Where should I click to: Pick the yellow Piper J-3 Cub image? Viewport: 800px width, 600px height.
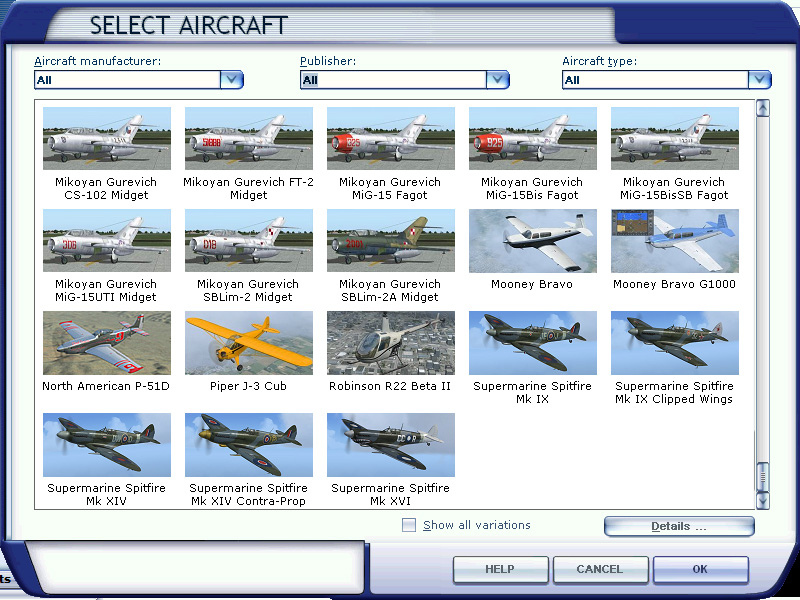tap(248, 342)
